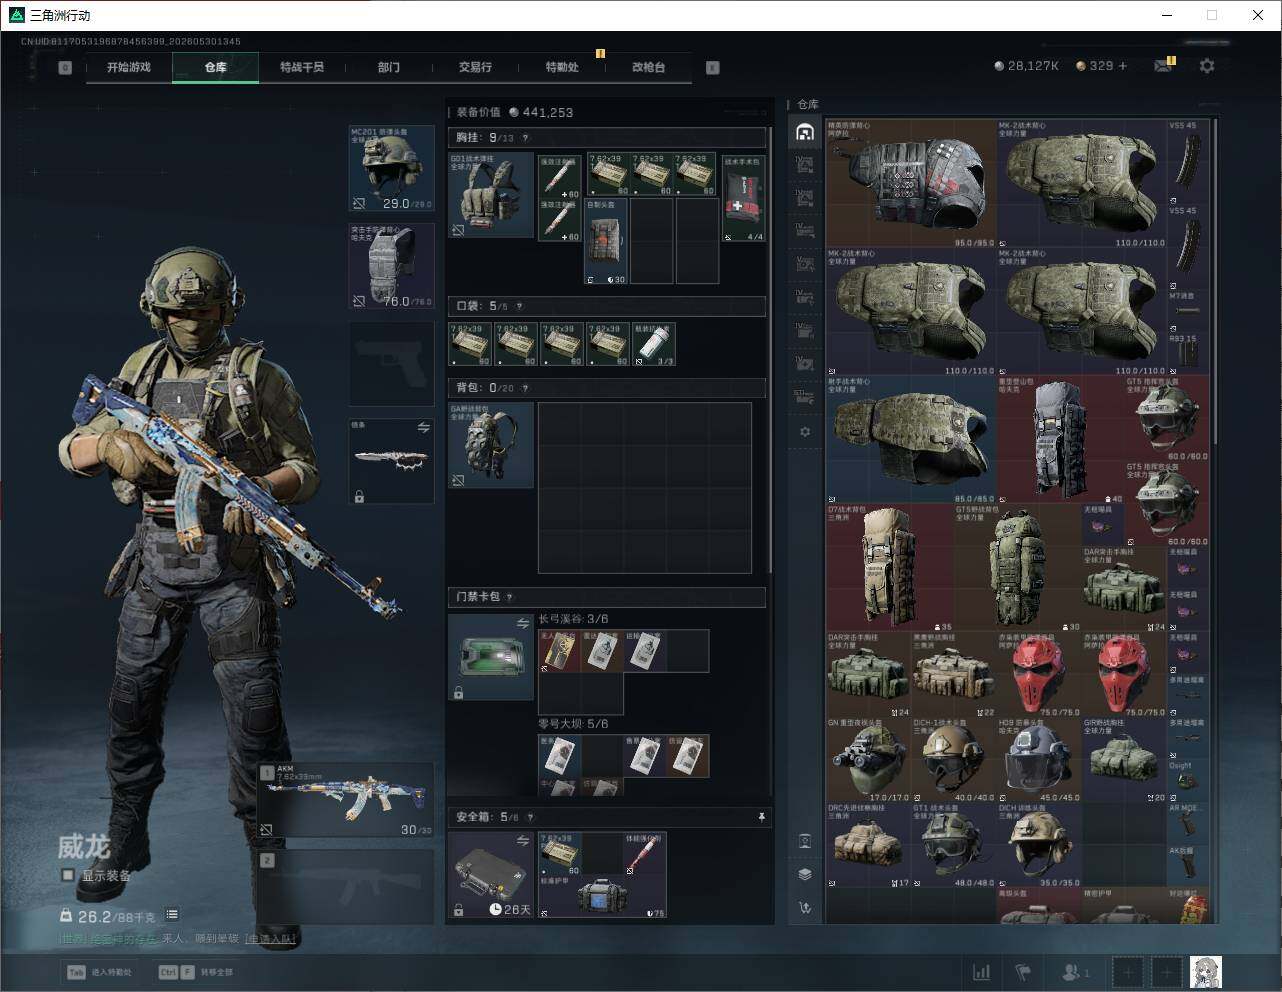Screen dimensions: 1282x992
Task: Open the flag icon in bottom bar
Action: [1023, 972]
